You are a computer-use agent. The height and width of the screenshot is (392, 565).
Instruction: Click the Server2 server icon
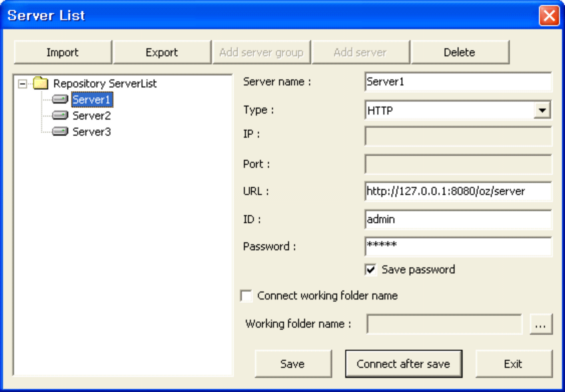60,115
